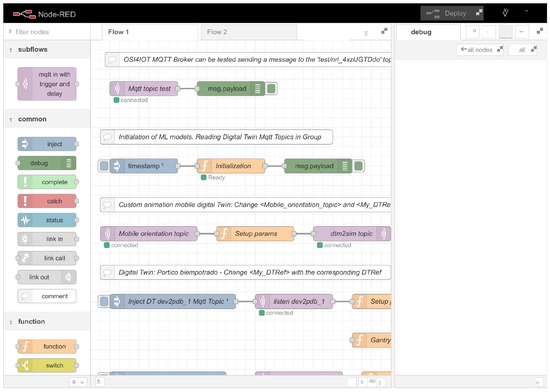Open the user icon in header

(x=505, y=13)
